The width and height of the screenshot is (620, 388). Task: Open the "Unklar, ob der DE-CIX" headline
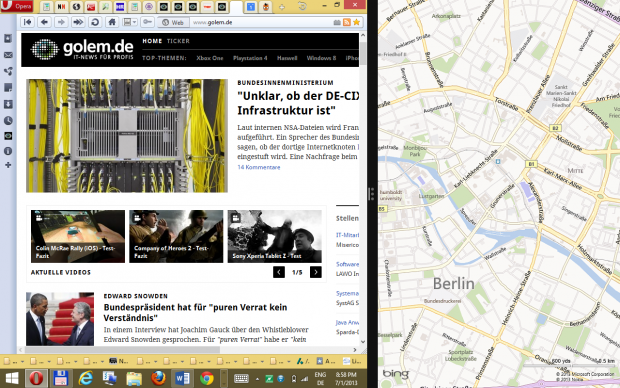[x=298, y=103]
